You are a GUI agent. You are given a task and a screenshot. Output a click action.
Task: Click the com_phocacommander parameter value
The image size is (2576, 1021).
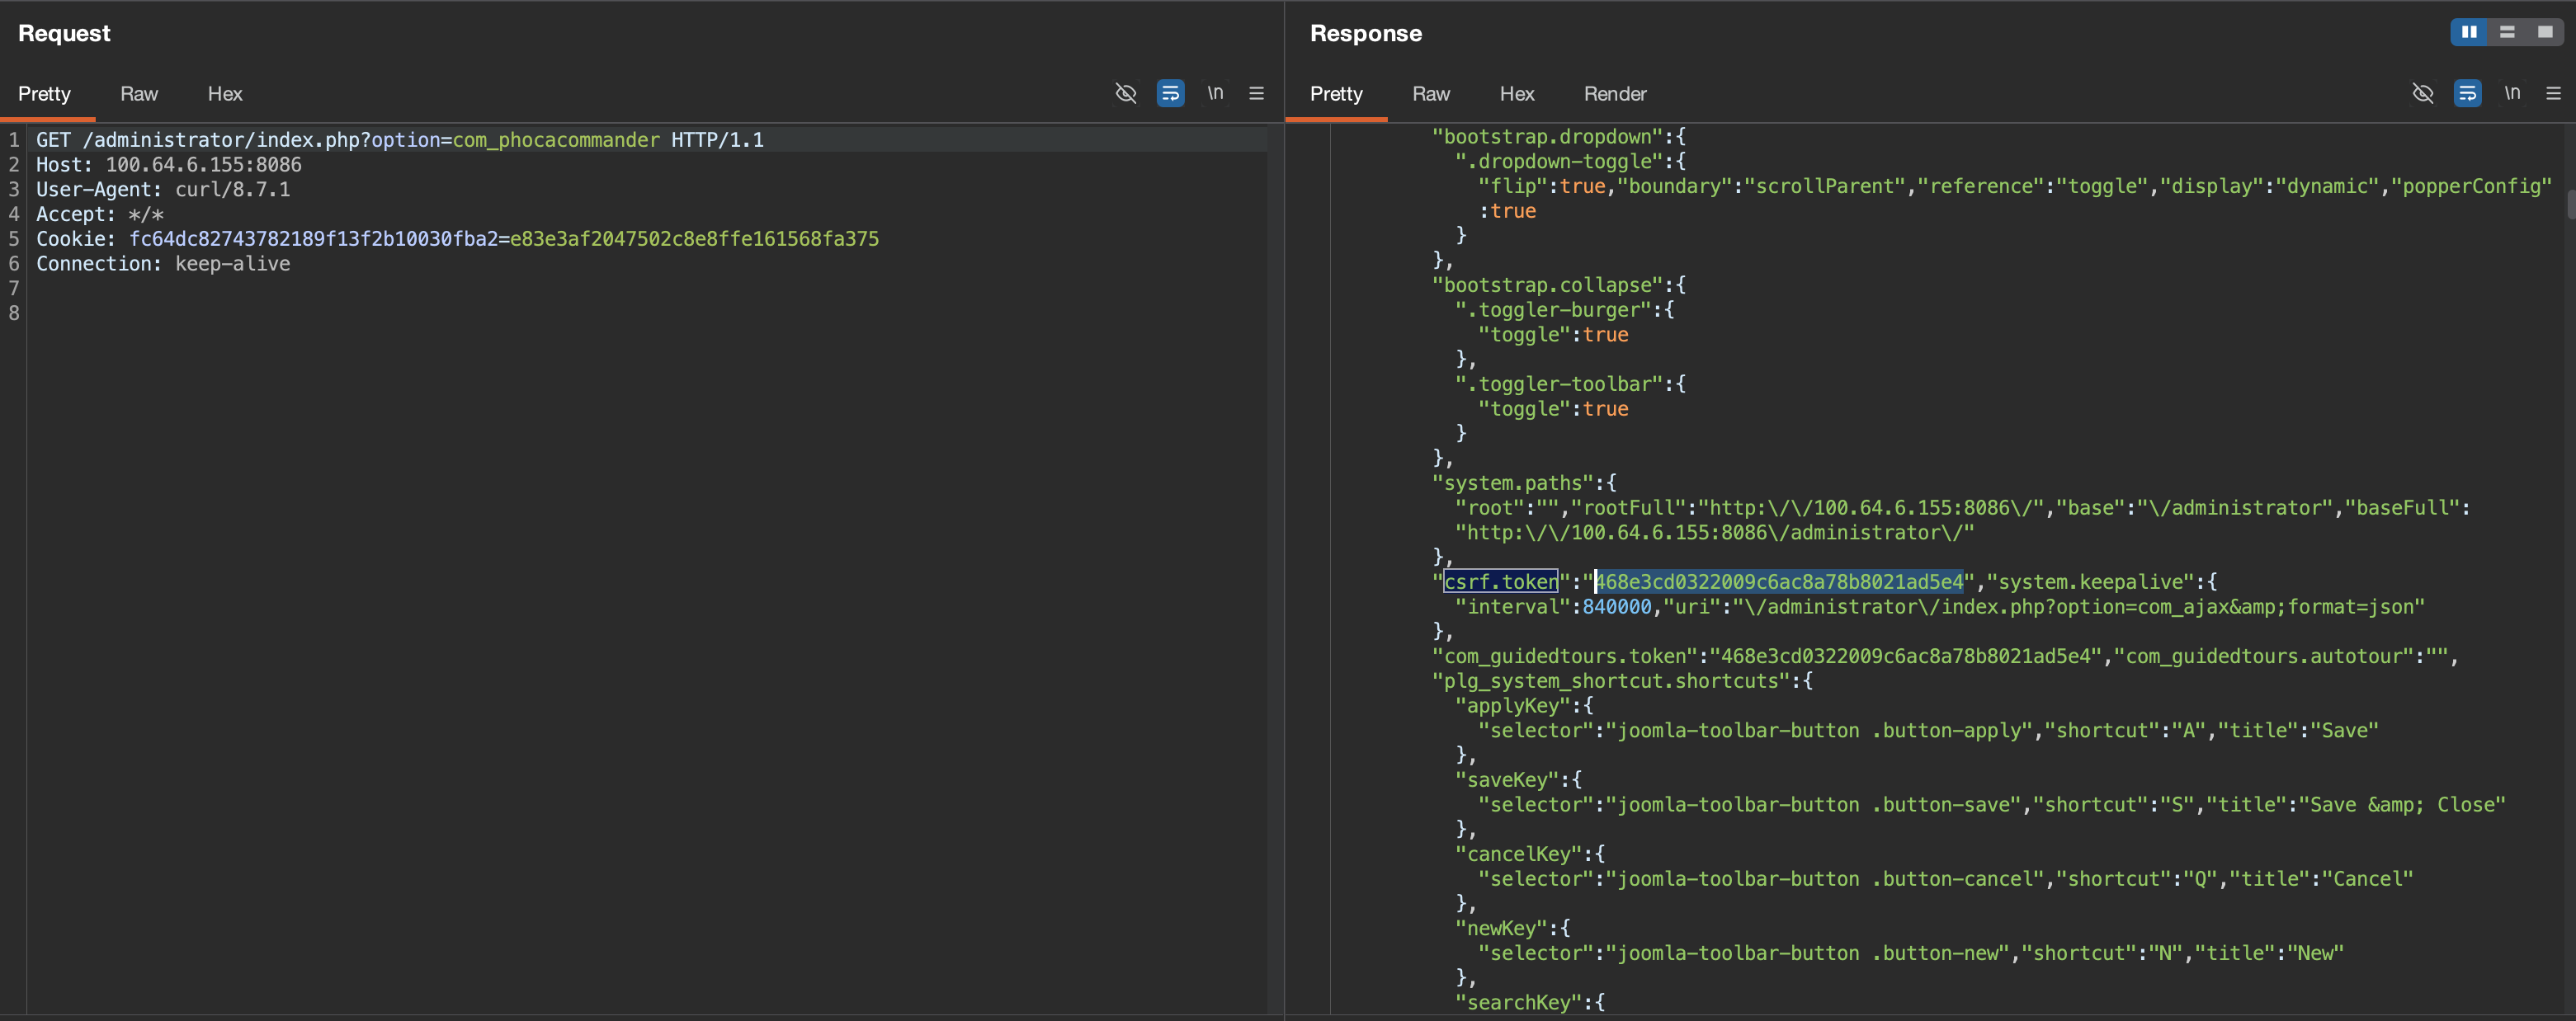coord(556,140)
